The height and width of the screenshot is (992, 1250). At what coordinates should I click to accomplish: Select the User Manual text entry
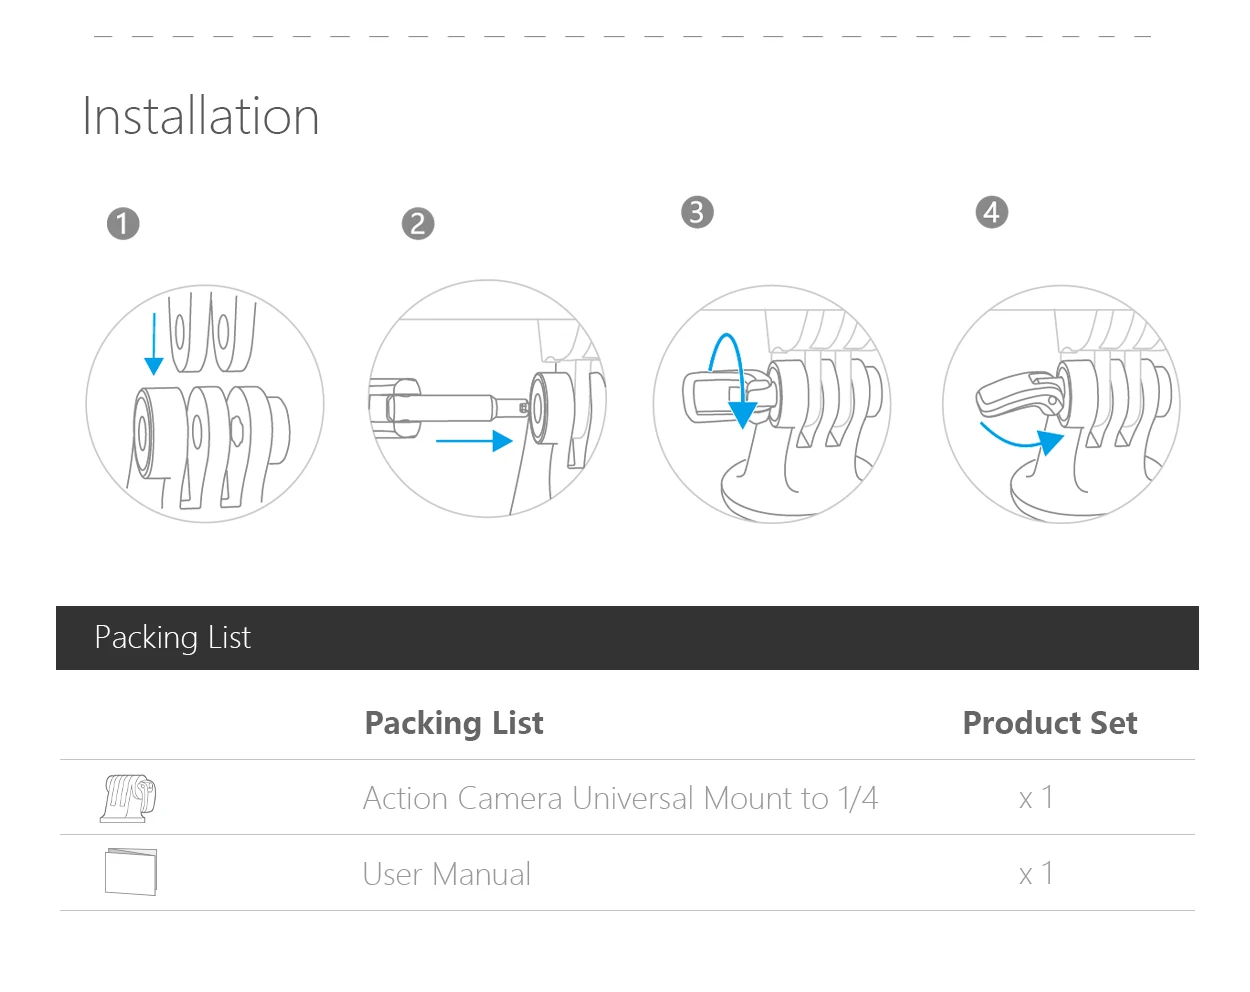point(447,874)
